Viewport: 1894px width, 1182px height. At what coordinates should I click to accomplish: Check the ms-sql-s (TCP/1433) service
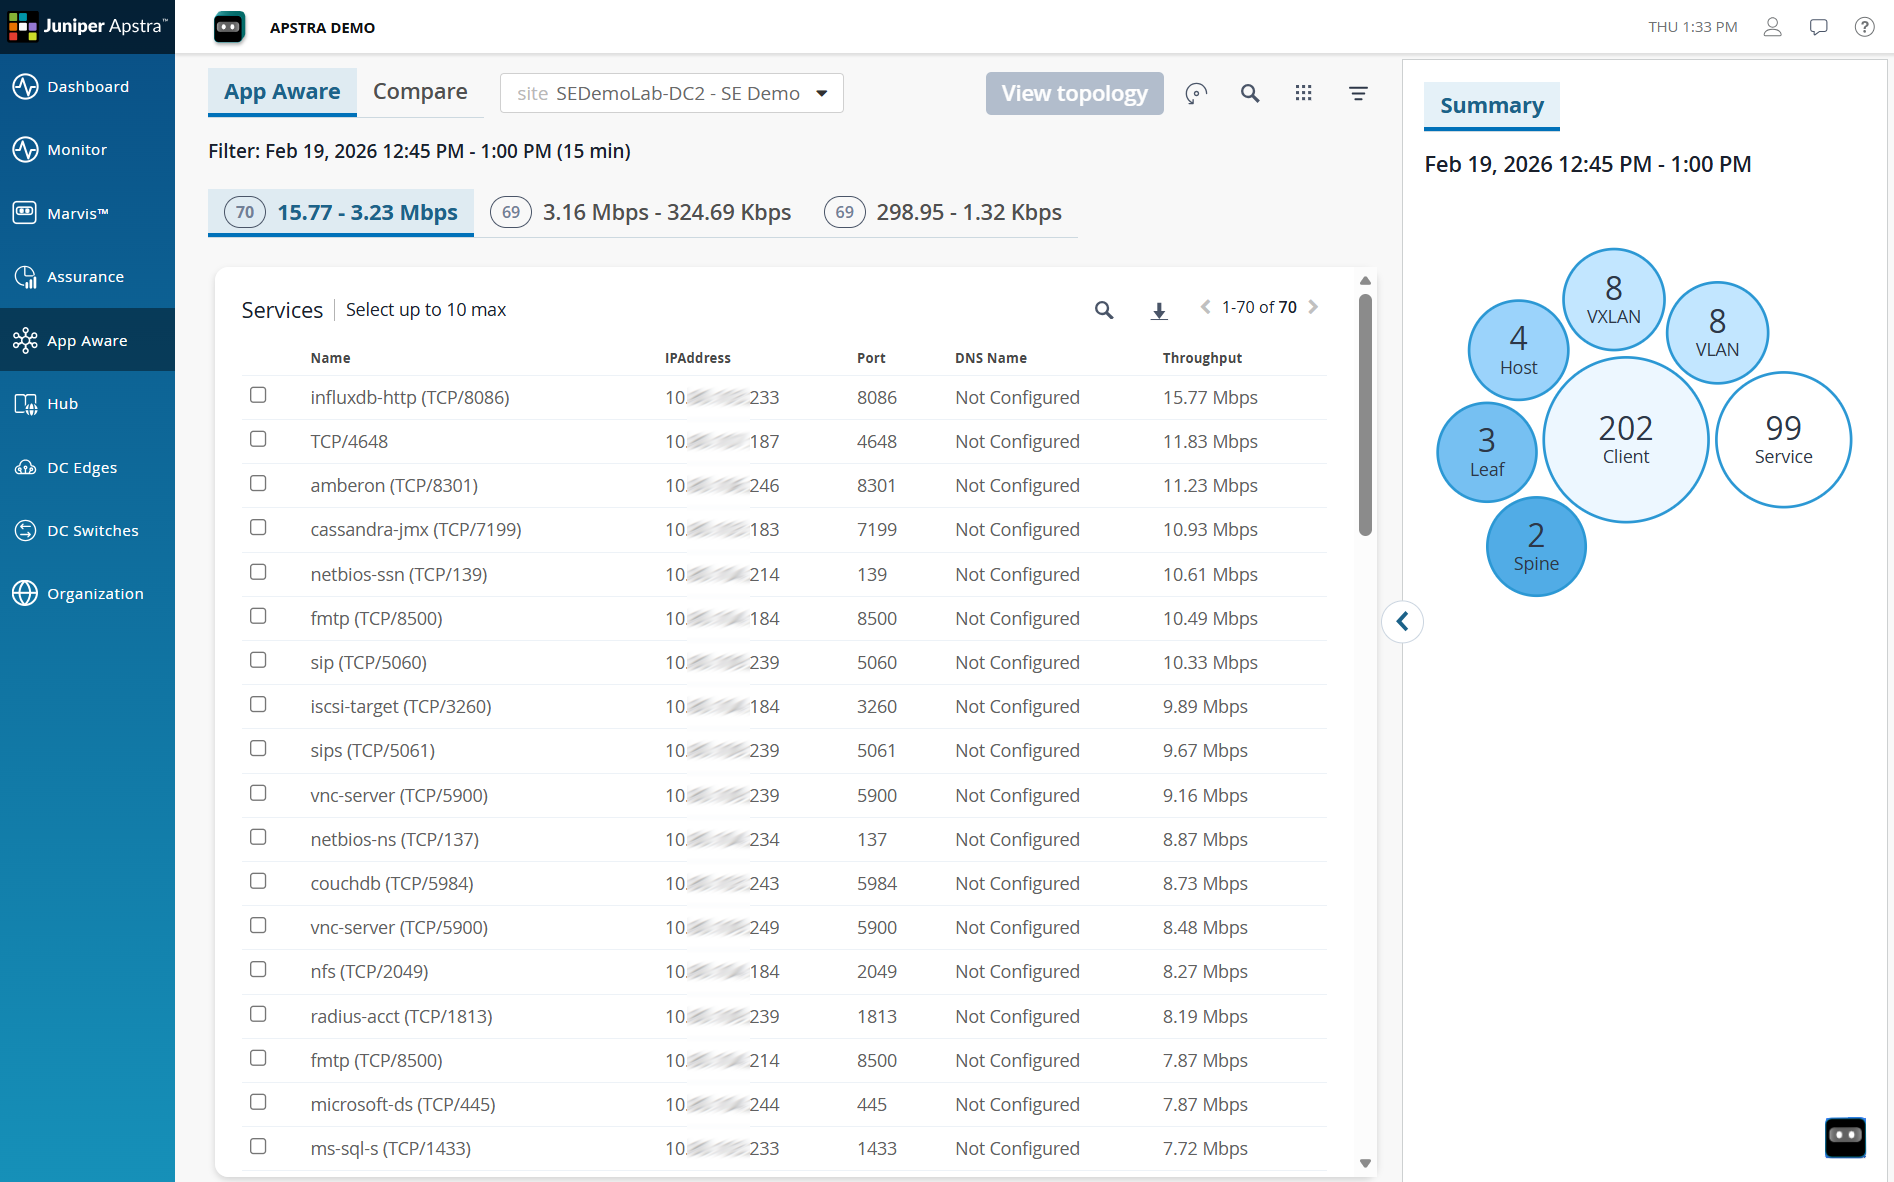258,1146
